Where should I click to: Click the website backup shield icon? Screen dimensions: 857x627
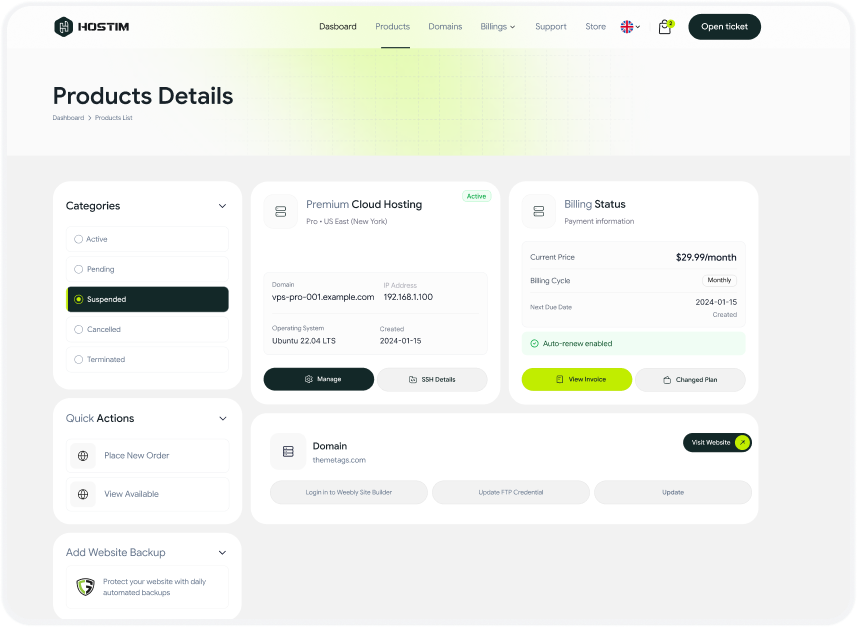click(x=85, y=587)
